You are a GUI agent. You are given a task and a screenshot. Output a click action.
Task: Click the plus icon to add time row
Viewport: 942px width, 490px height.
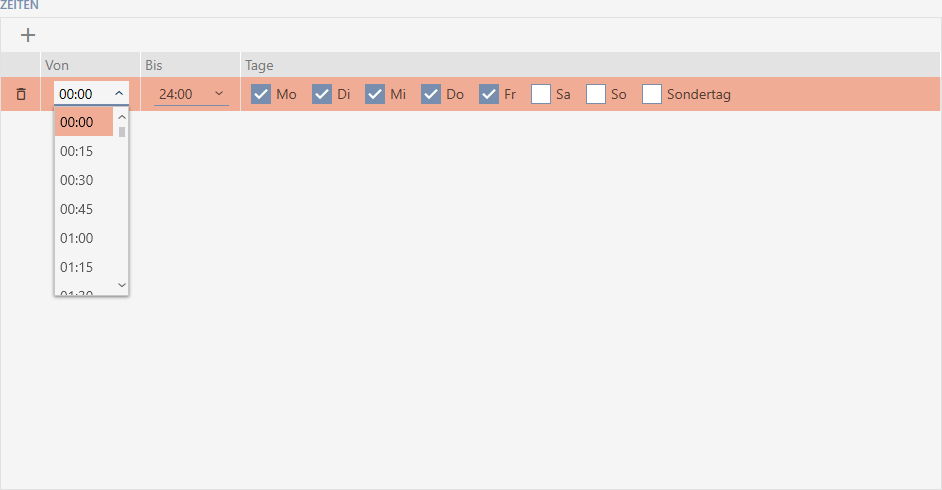coord(28,35)
